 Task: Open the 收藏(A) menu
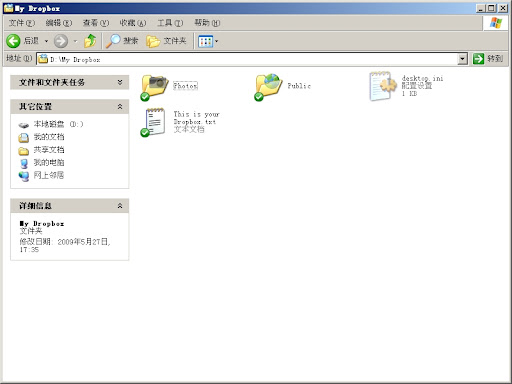pyautogui.click(x=133, y=23)
